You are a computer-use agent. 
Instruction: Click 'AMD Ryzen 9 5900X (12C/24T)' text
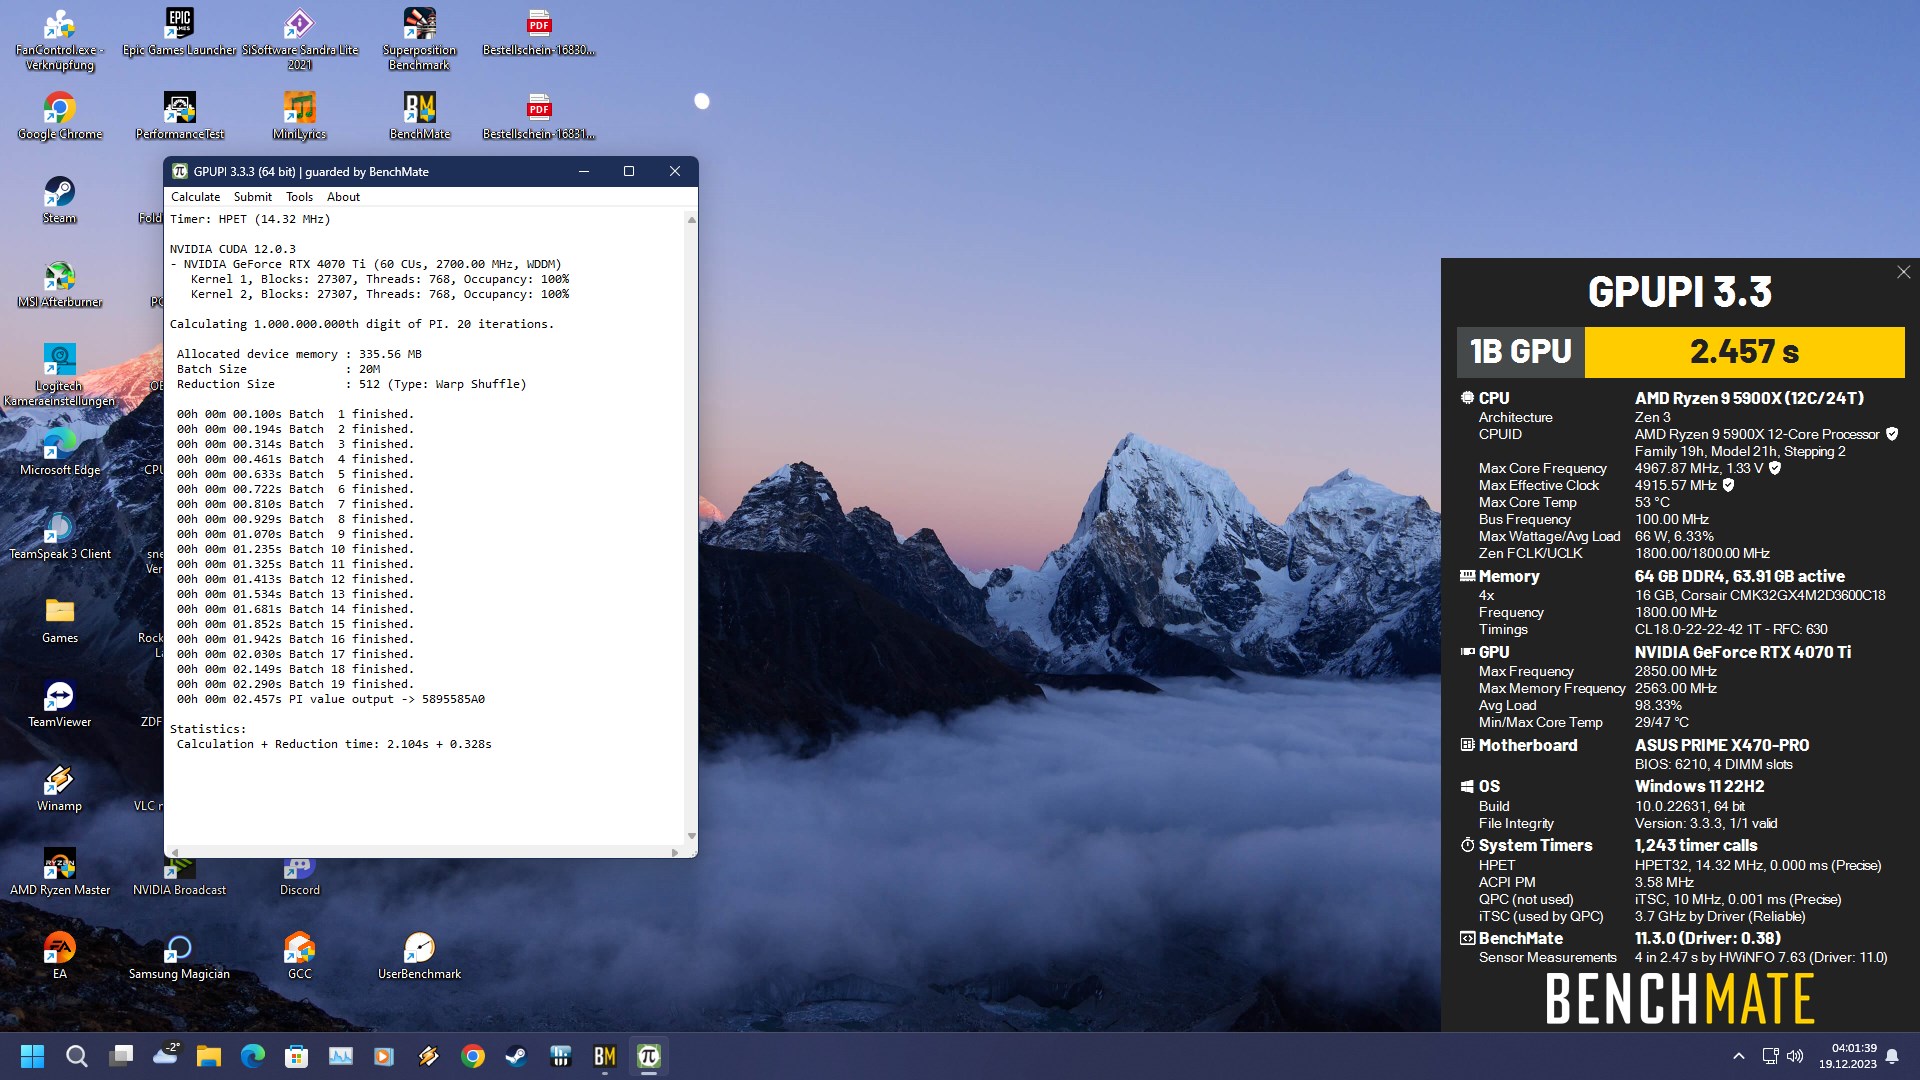coord(1749,398)
